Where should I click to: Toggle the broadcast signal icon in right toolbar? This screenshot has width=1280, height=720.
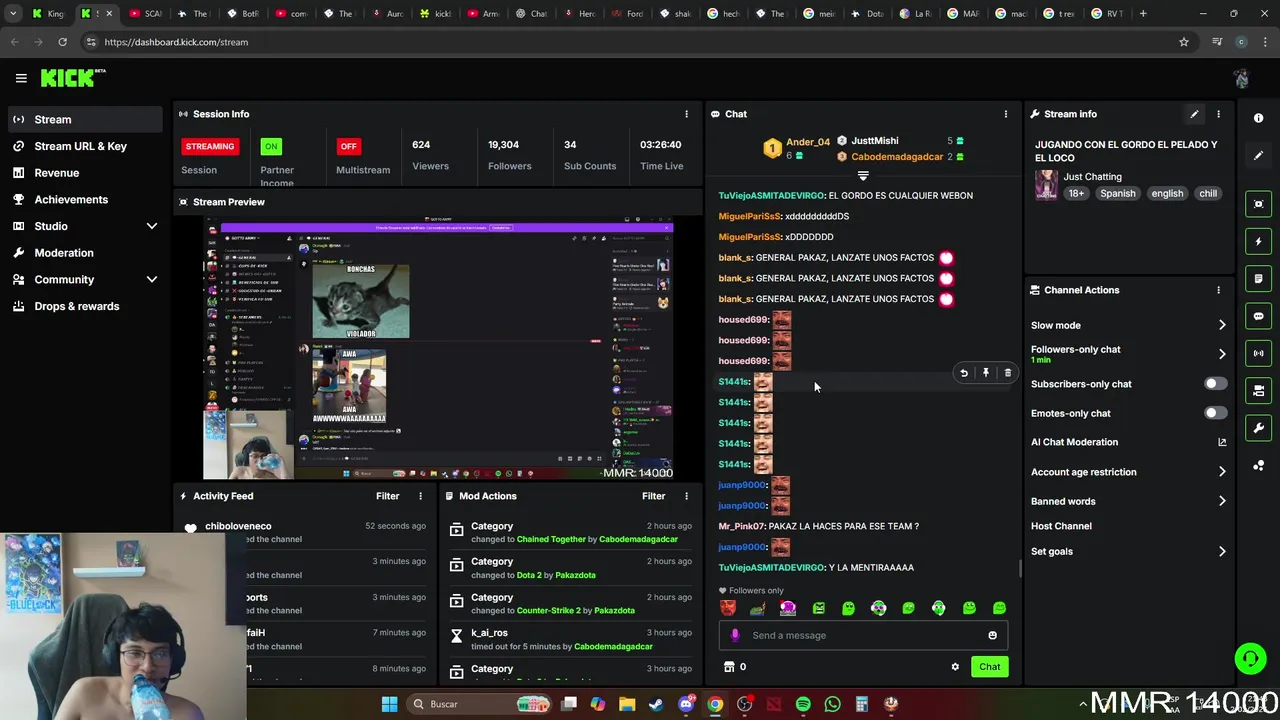(x=1258, y=353)
